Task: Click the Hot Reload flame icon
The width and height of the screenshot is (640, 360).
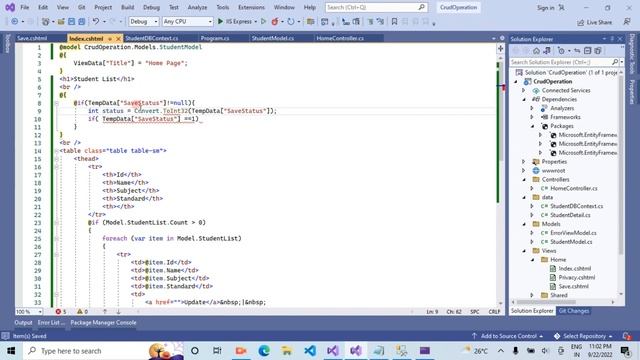Action: pos(275,22)
